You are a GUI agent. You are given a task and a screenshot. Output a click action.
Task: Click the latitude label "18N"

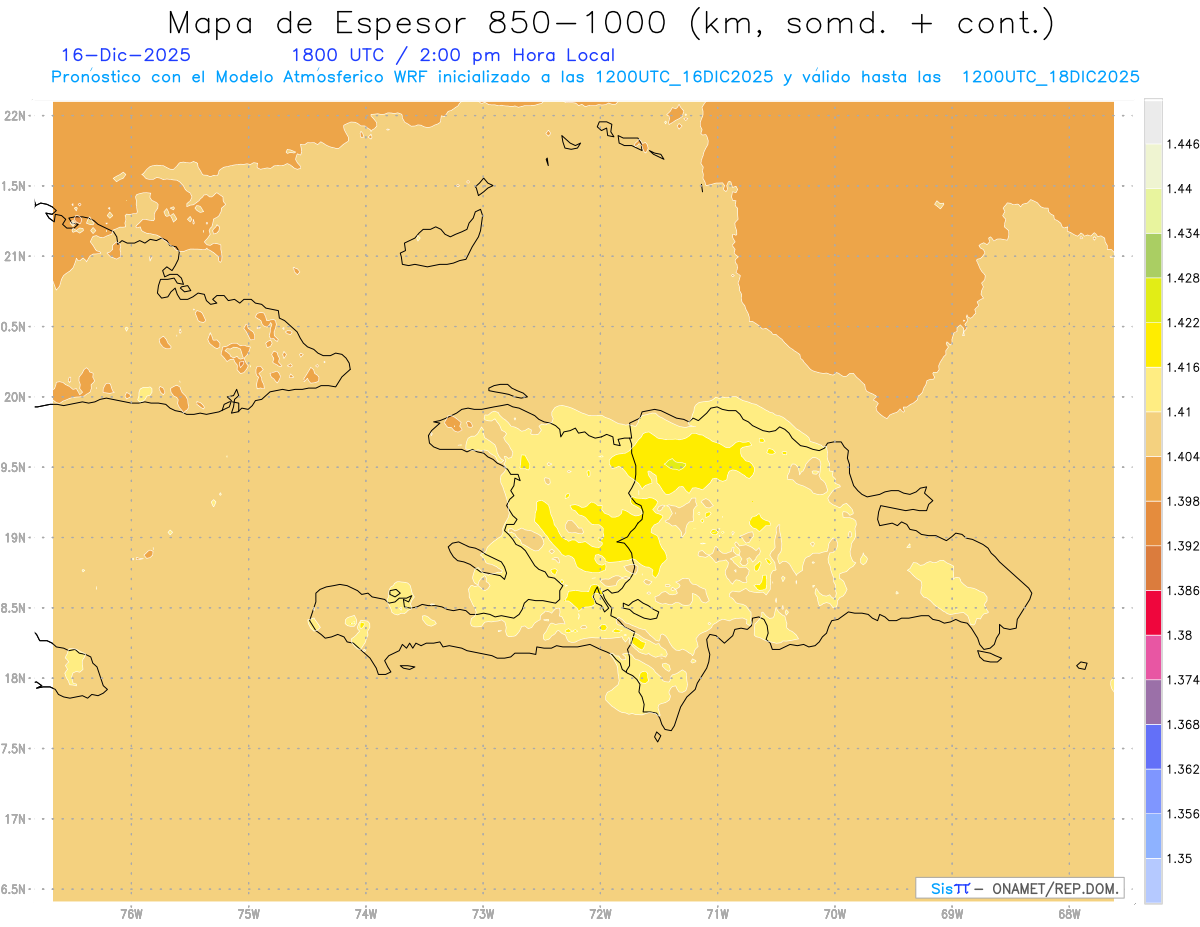(x=16, y=678)
